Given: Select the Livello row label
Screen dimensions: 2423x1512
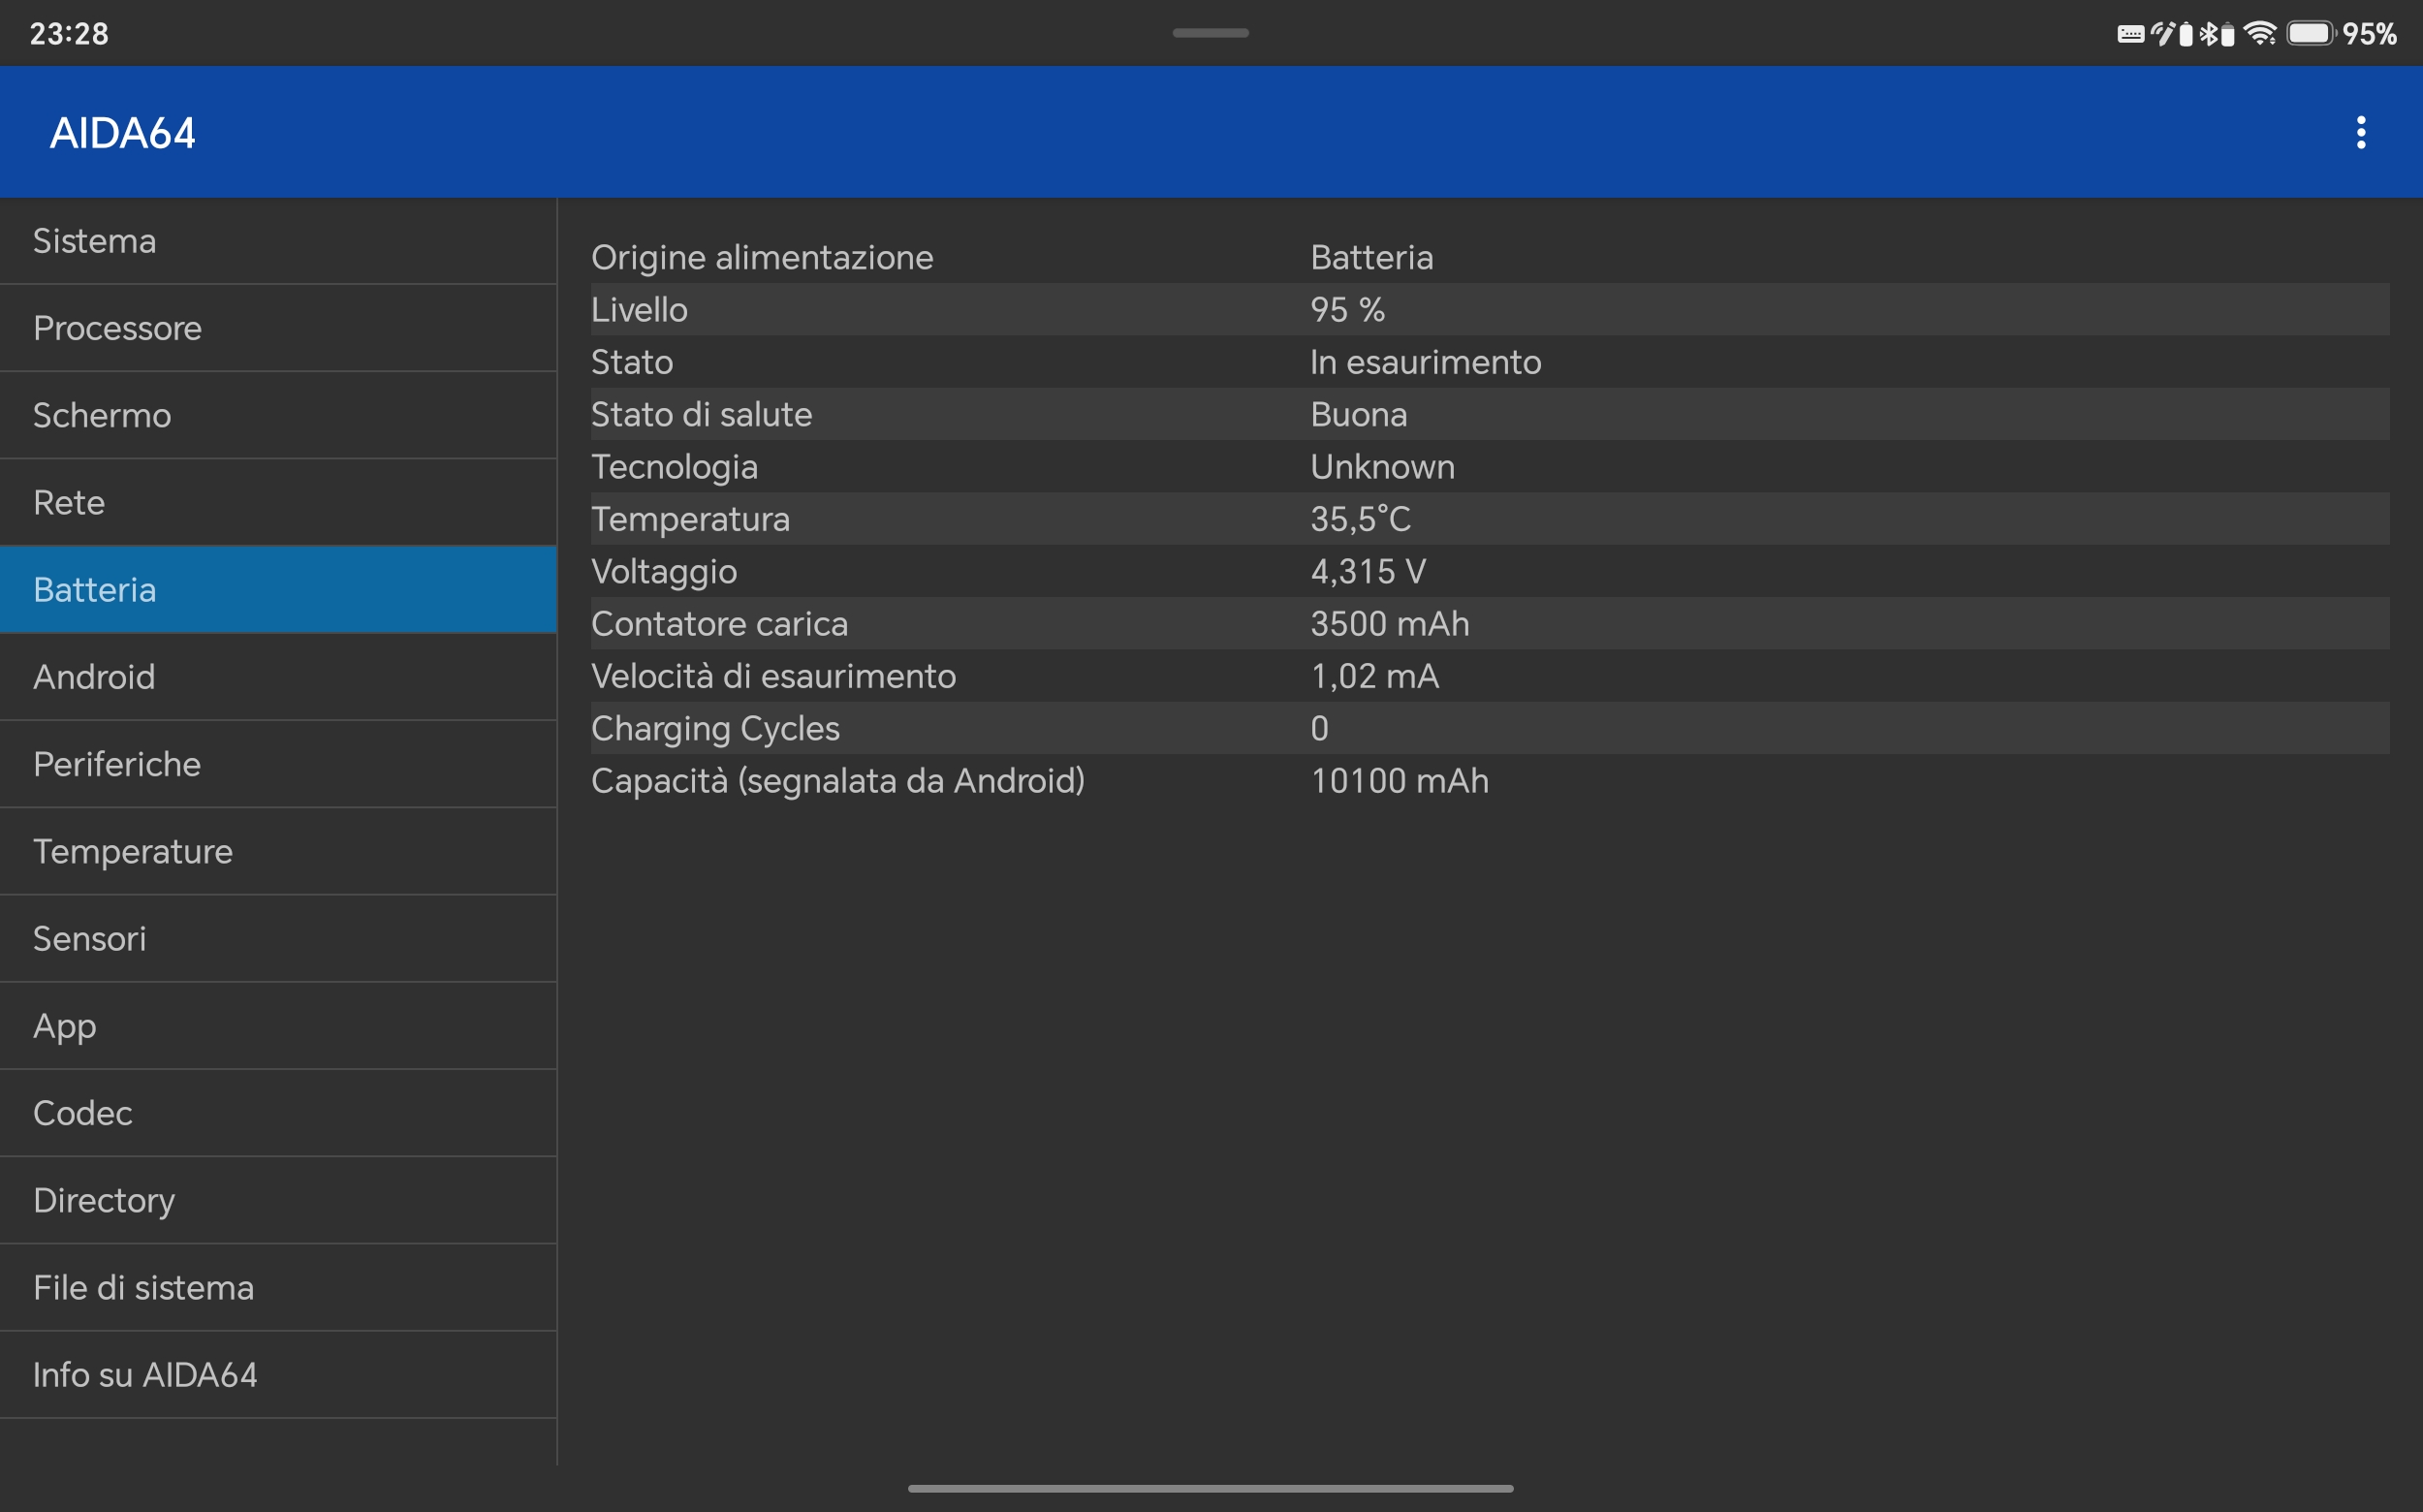Looking at the screenshot, I should pyautogui.click(x=639, y=310).
